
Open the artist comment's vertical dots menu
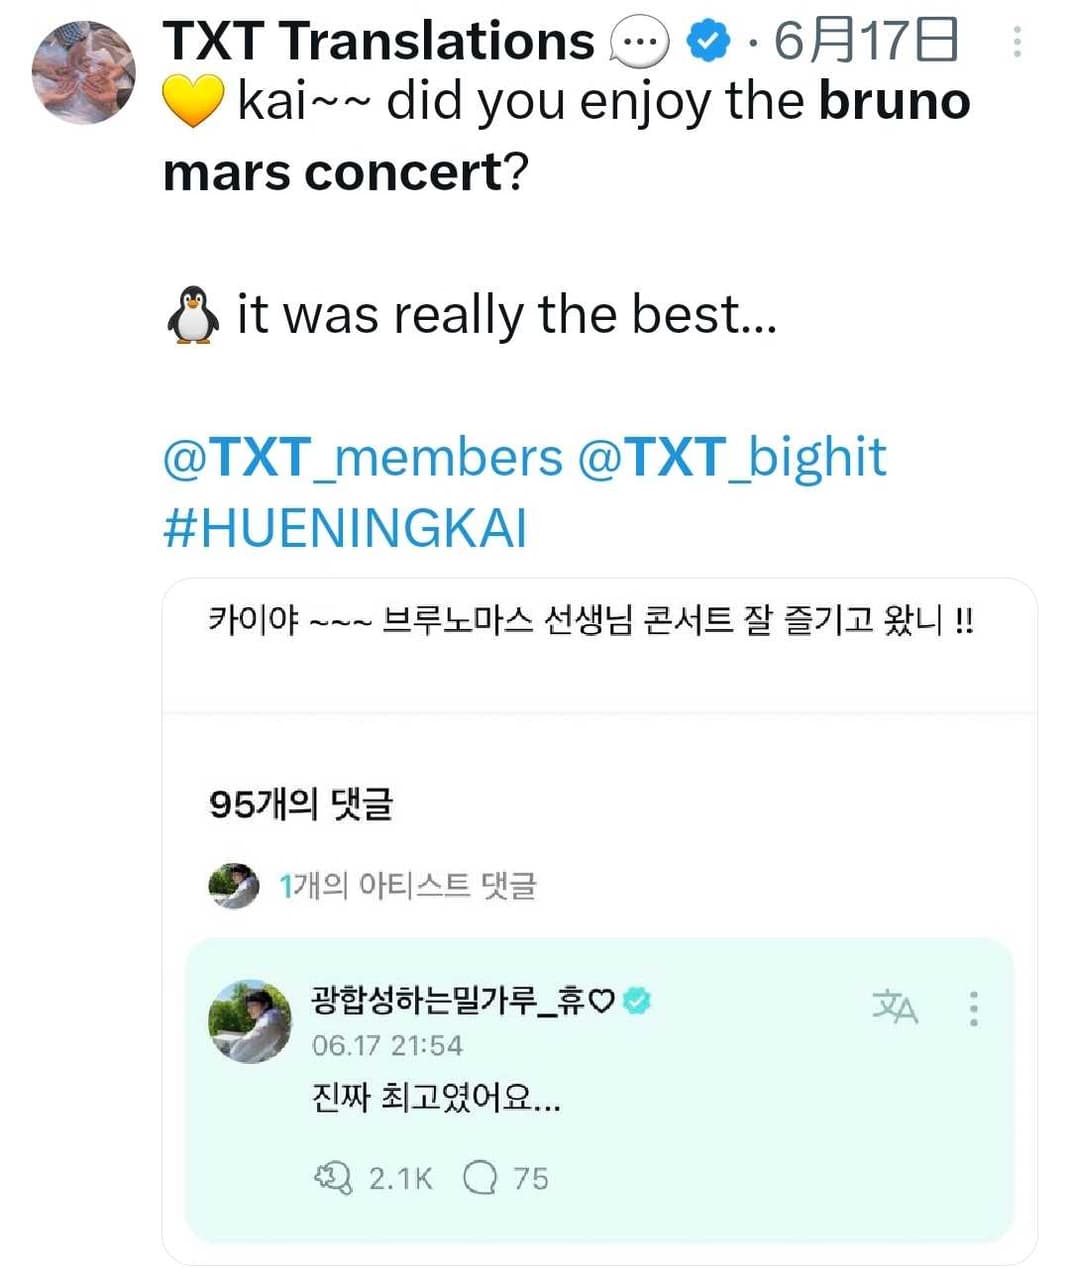pos(973,1008)
